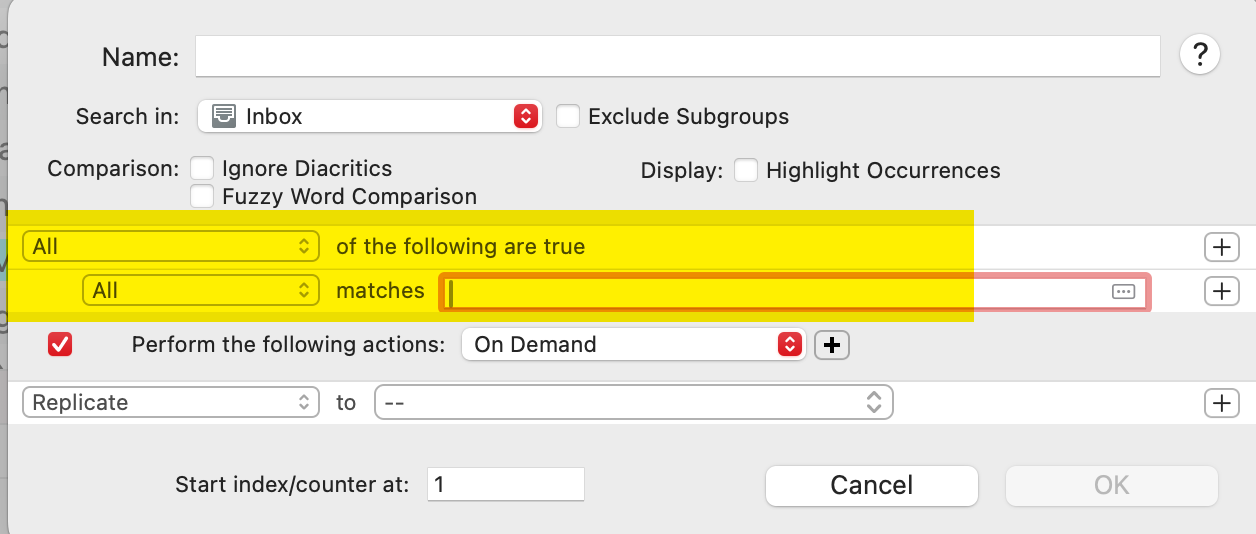Add criterion next to the matches row
Screen dimensions: 1256x534
[1221, 291]
